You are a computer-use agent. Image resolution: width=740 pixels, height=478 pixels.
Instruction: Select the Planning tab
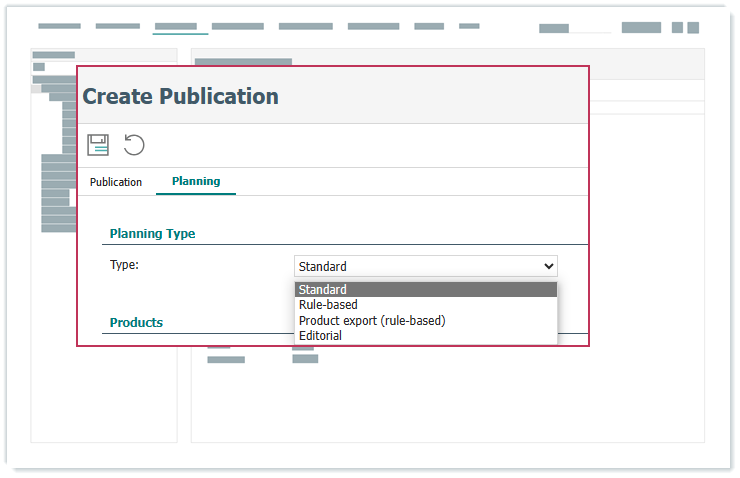196,181
